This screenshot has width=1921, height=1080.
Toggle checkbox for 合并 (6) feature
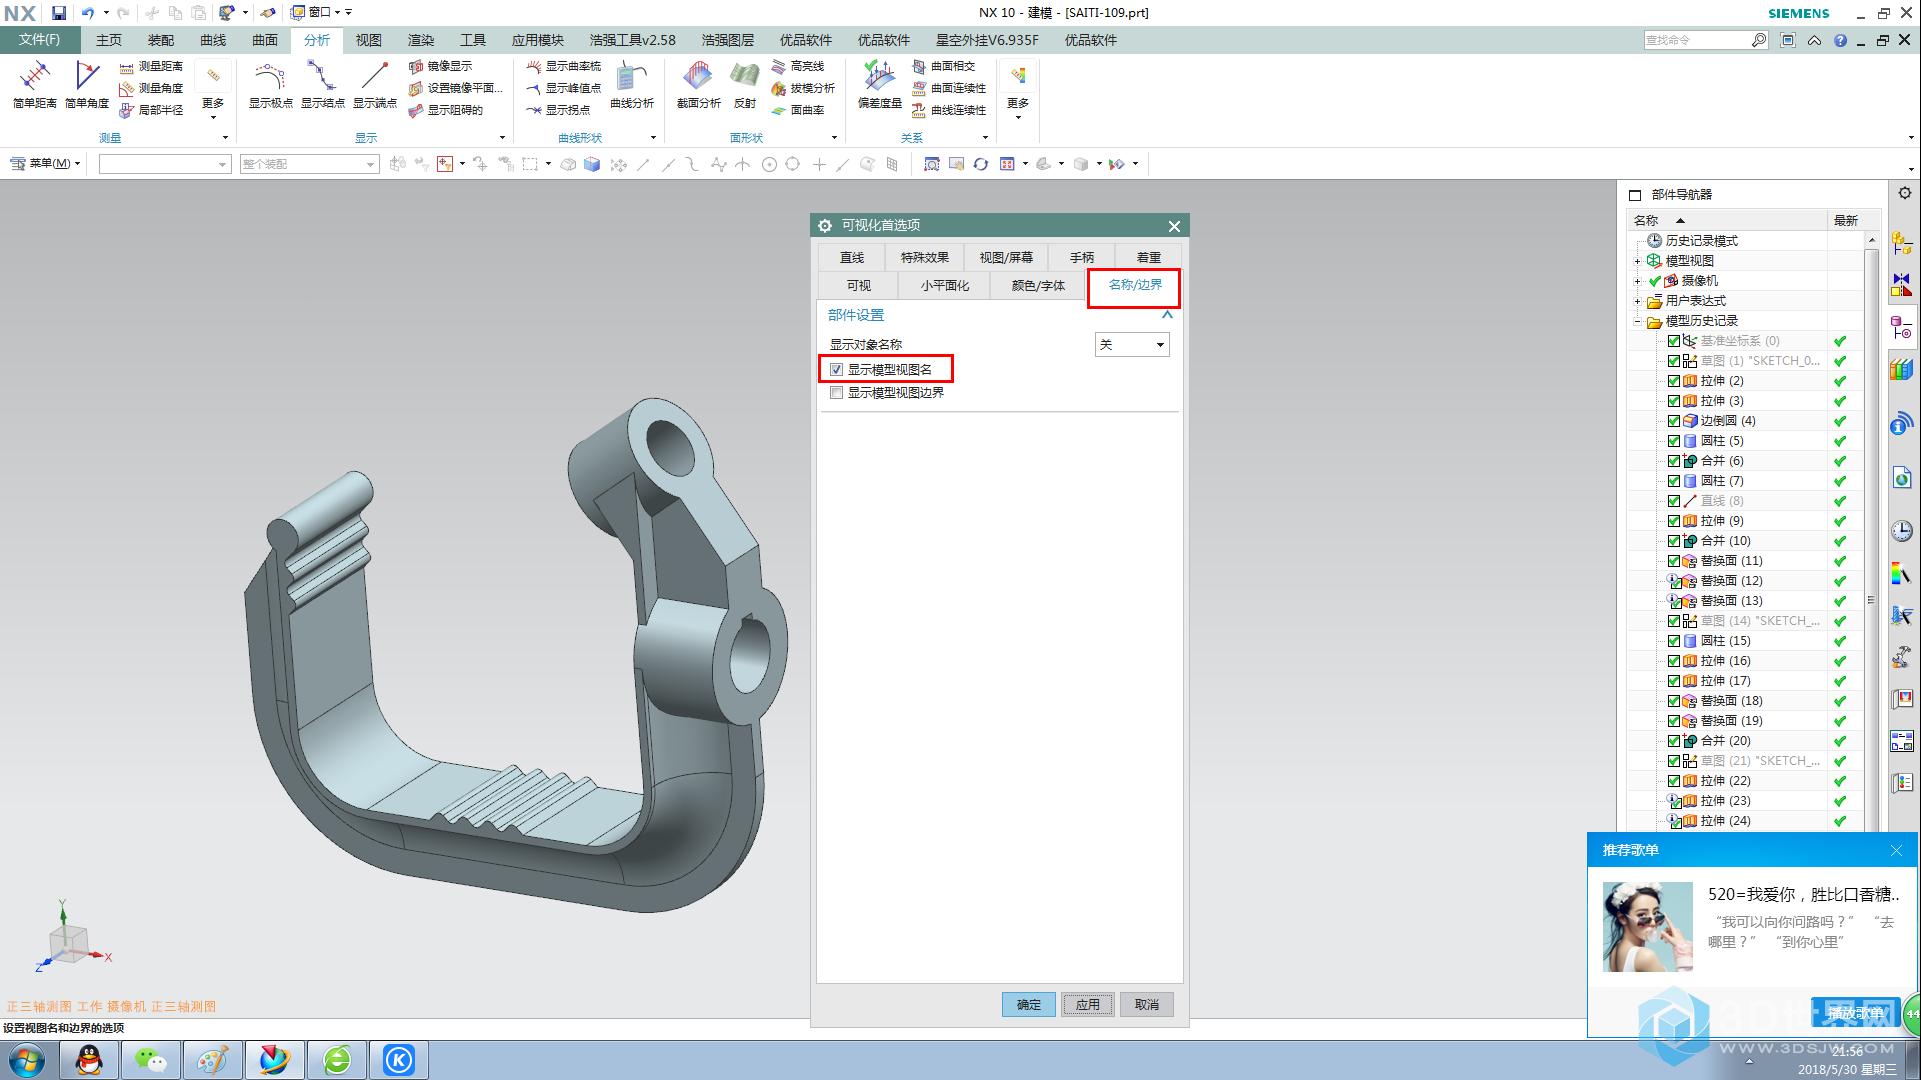pyautogui.click(x=1674, y=461)
